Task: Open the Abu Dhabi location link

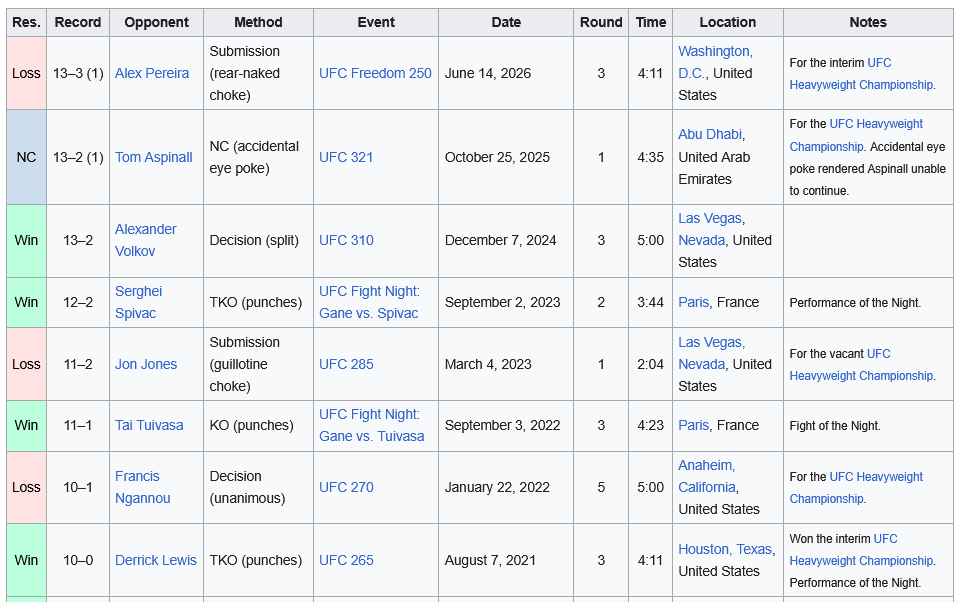Action: click(x=710, y=134)
